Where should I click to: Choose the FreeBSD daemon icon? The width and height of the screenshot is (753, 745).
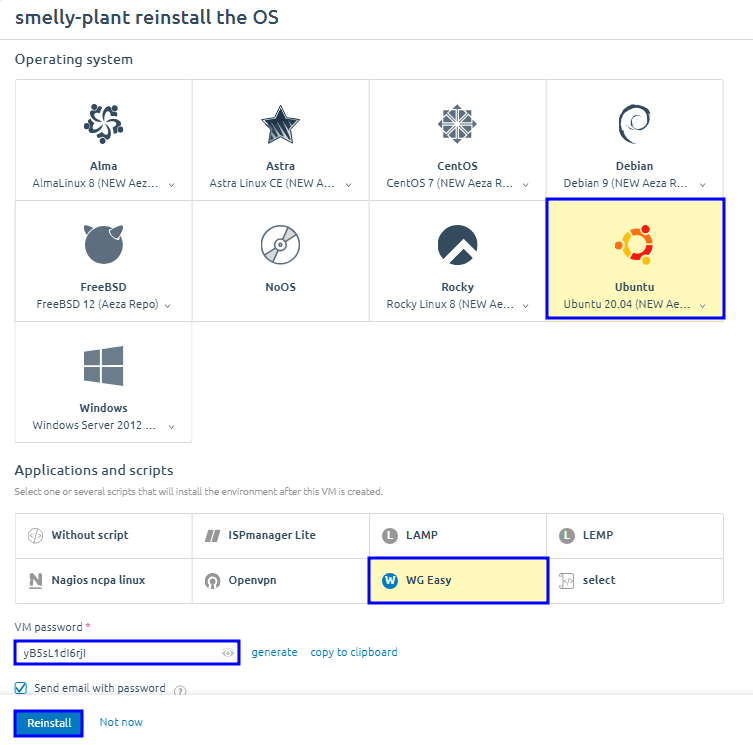104,244
